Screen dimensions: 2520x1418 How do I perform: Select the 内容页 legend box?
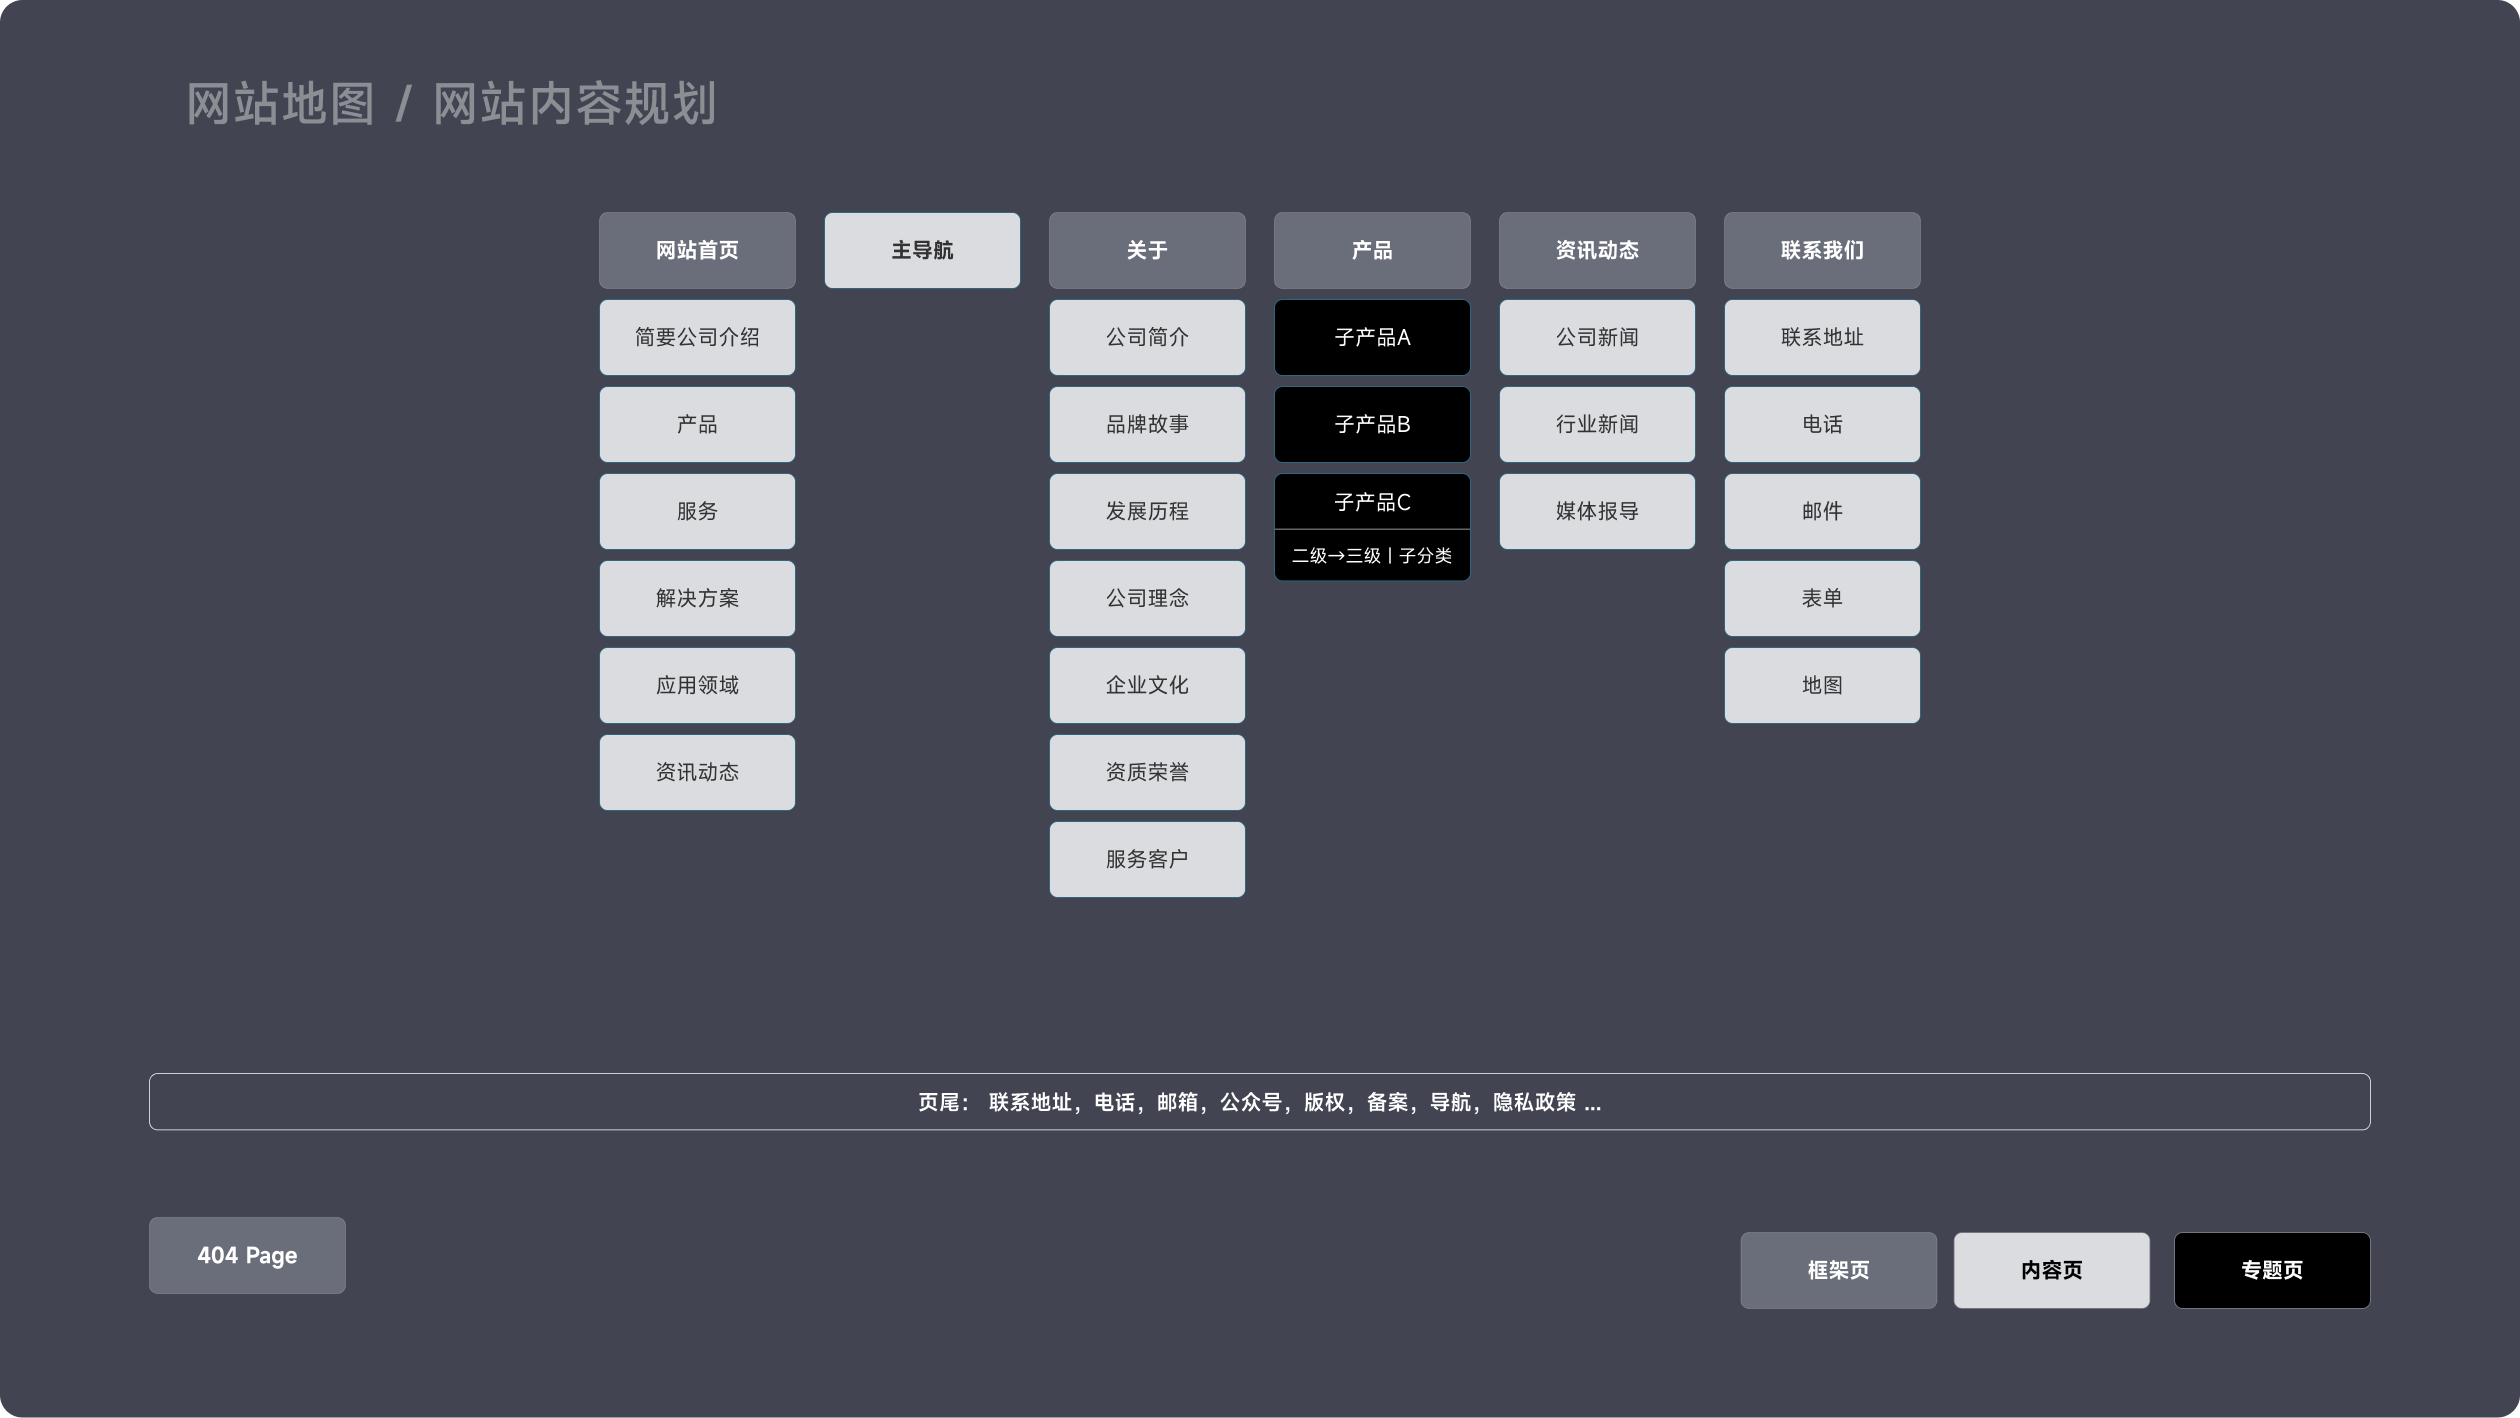pos(2051,1270)
